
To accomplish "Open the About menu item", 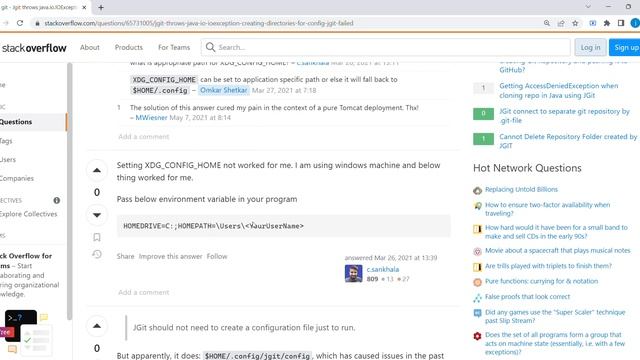I will [x=90, y=47].
